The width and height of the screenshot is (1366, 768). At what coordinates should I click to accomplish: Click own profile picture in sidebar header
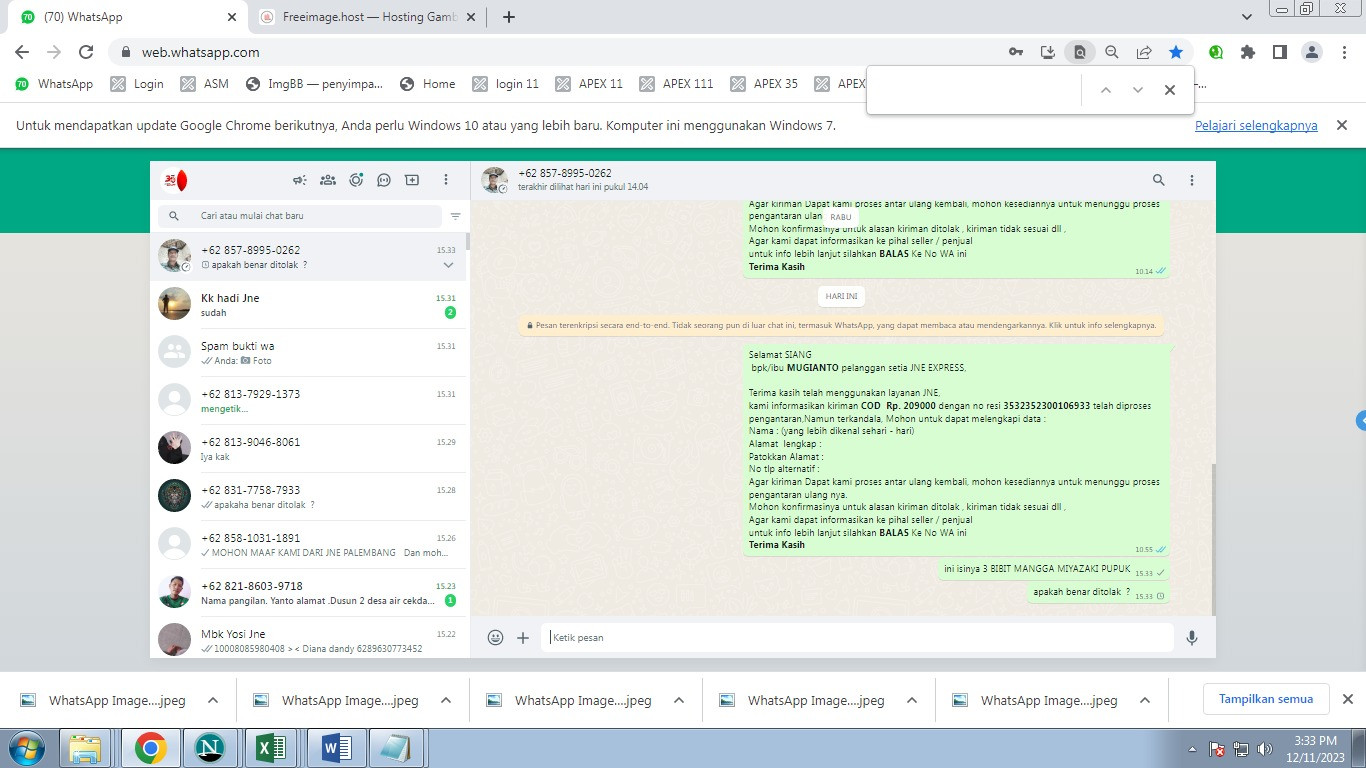(x=175, y=180)
